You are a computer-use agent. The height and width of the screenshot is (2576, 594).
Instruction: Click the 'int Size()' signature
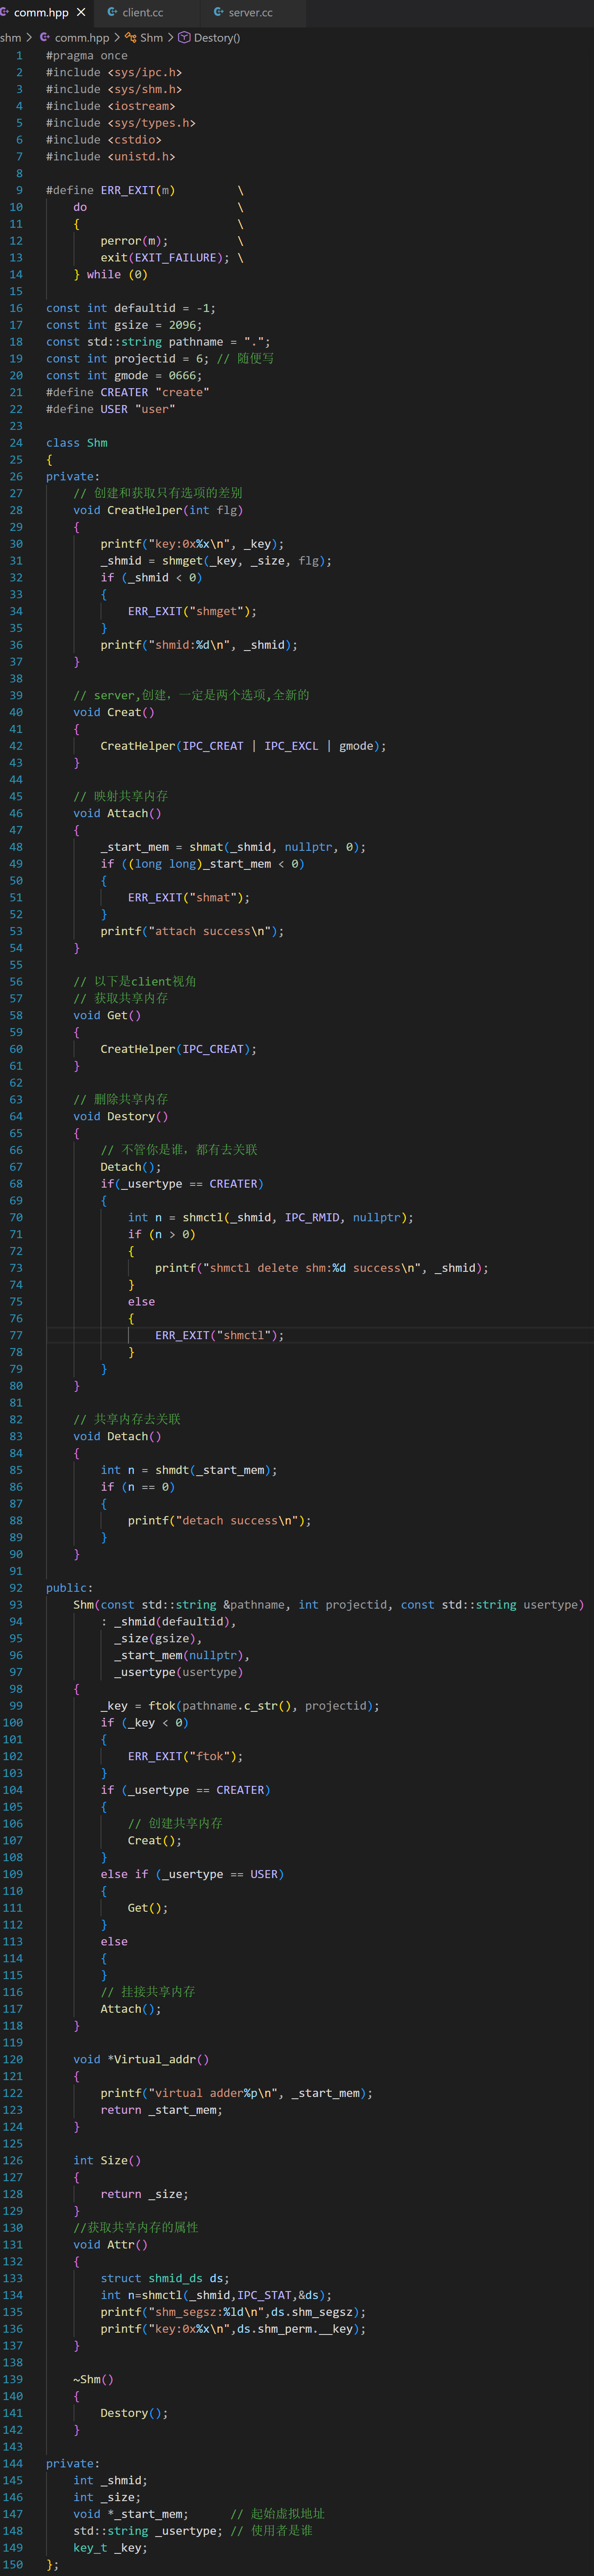point(107,2160)
